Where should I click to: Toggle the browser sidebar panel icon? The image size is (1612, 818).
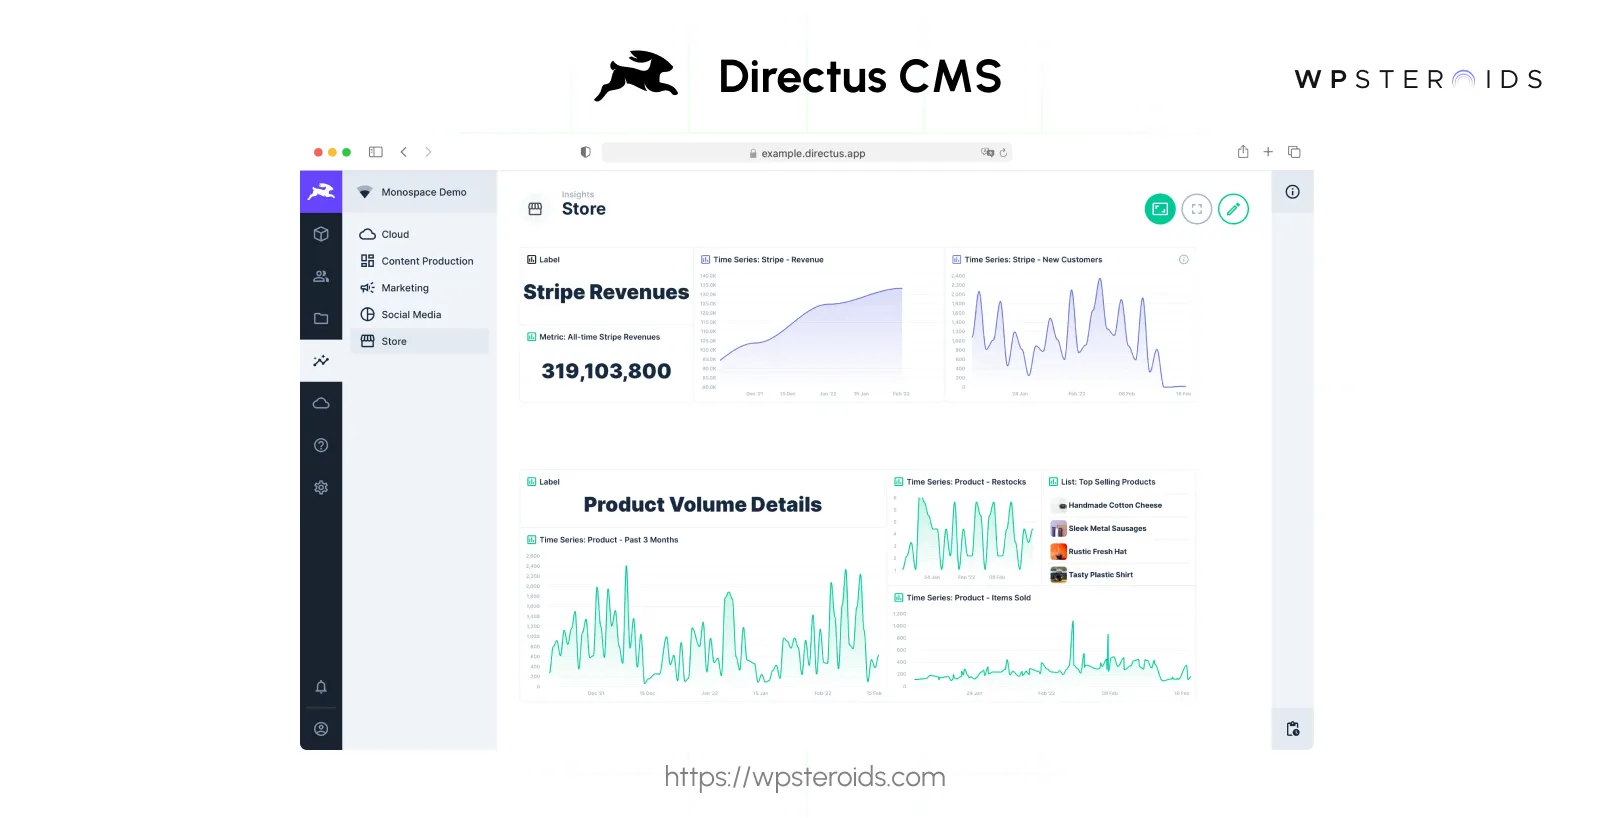tap(376, 152)
